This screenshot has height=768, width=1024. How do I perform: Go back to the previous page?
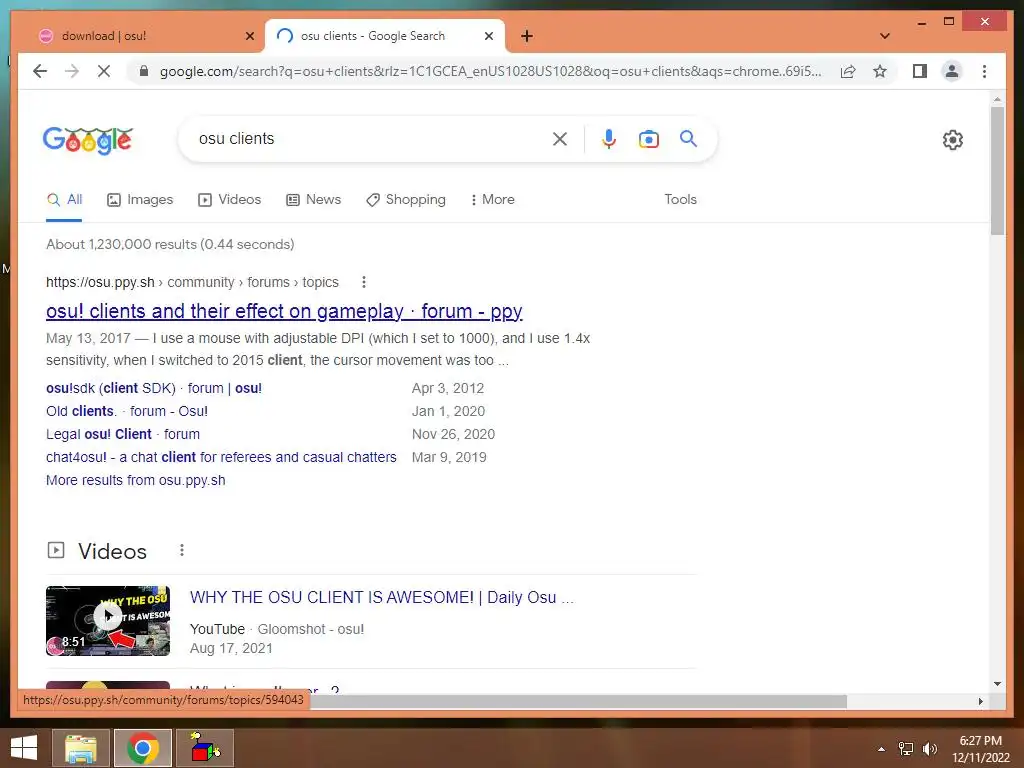40,71
